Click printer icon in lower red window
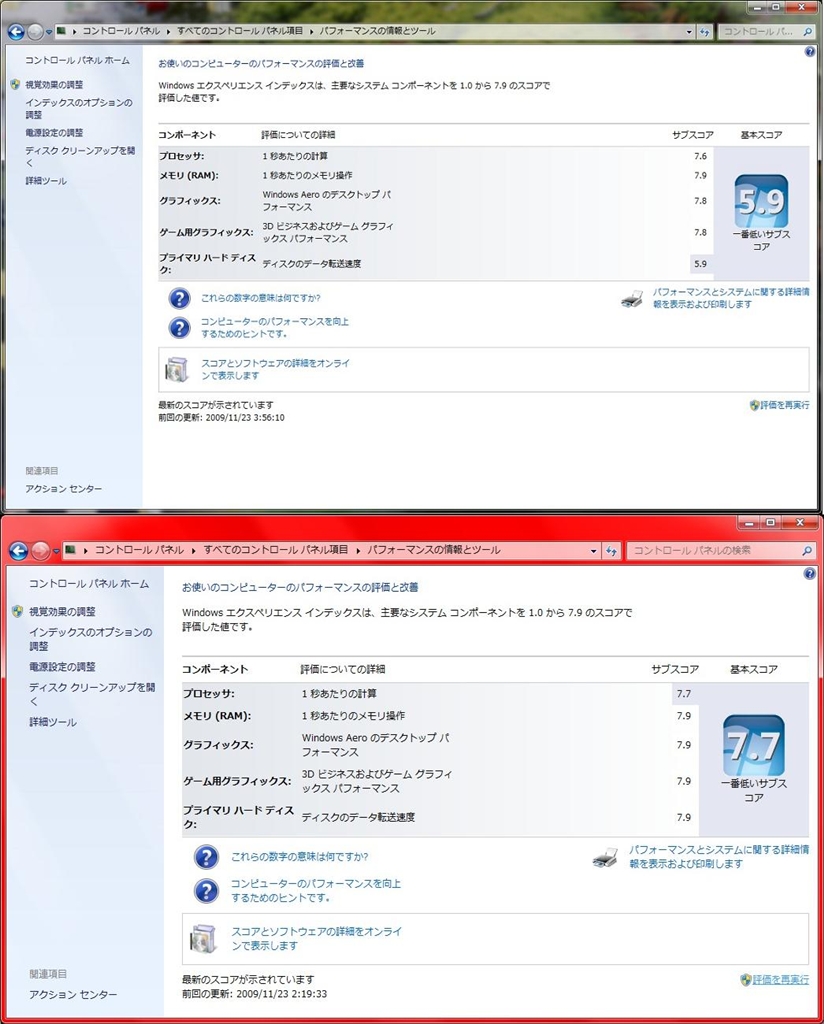This screenshot has height=1024, width=824. click(x=605, y=857)
